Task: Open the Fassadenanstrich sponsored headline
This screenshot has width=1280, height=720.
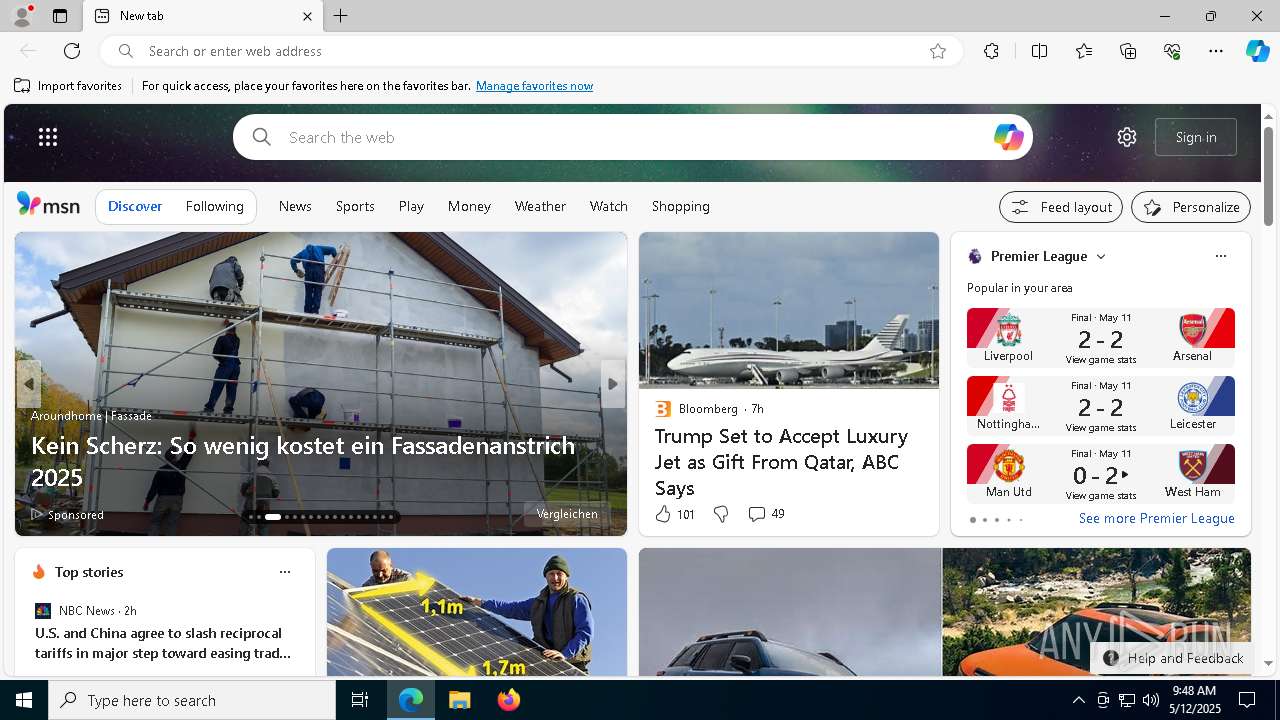Action: [x=303, y=461]
